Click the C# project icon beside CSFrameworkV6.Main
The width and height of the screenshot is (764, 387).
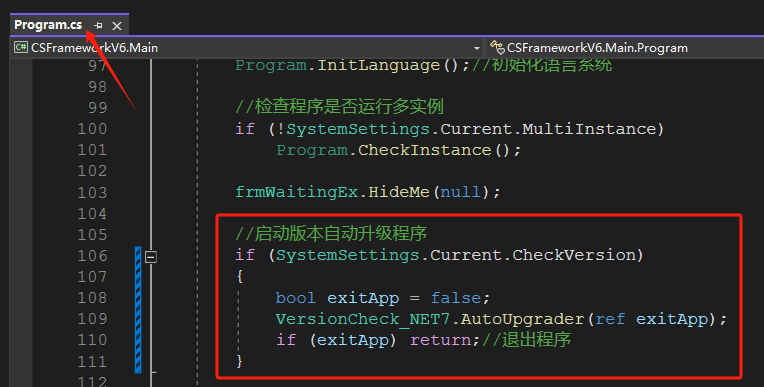(x=20, y=47)
